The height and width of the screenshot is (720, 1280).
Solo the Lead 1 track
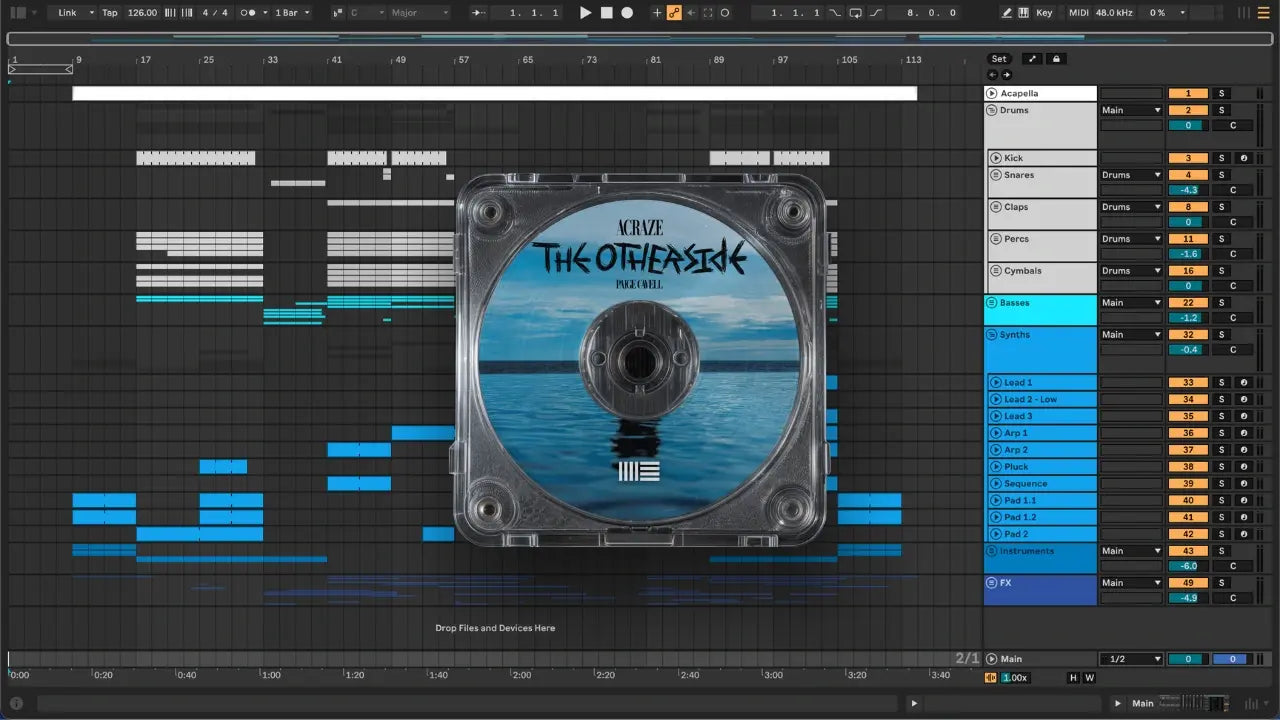(x=1221, y=382)
